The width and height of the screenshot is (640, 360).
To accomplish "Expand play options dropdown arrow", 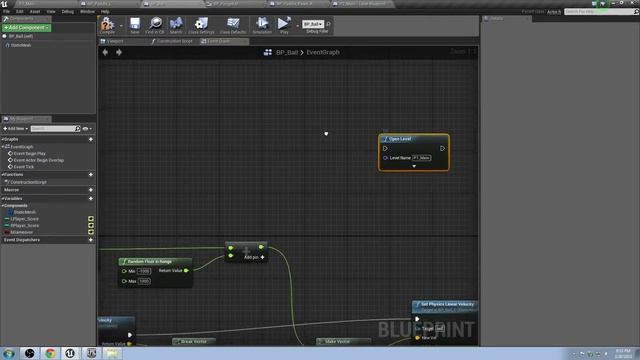I will click(x=297, y=25).
